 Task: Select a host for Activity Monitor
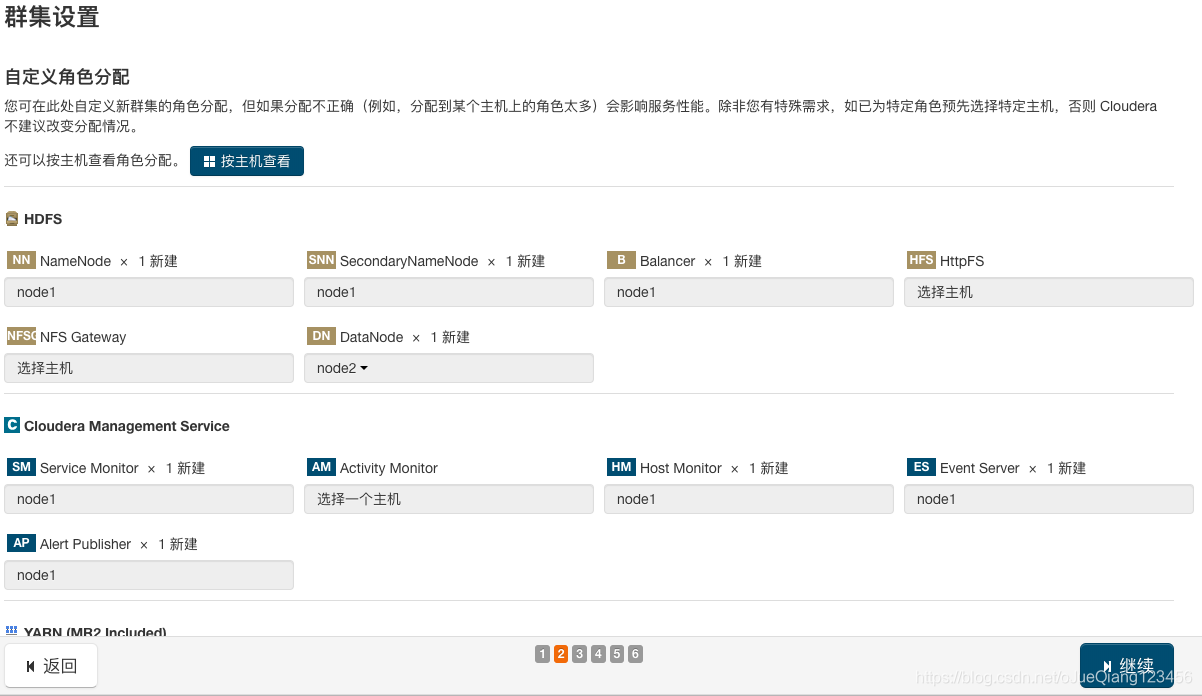[449, 499]
